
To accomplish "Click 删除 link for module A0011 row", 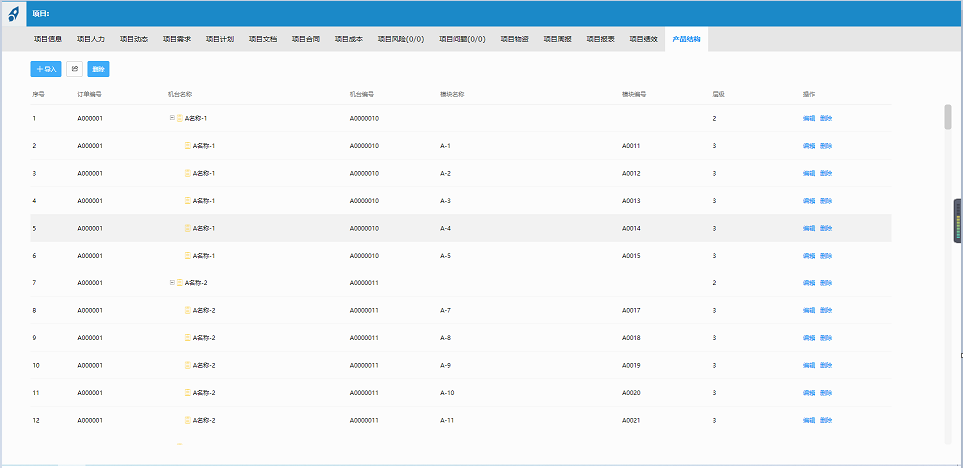I will (x=826, y=146).
